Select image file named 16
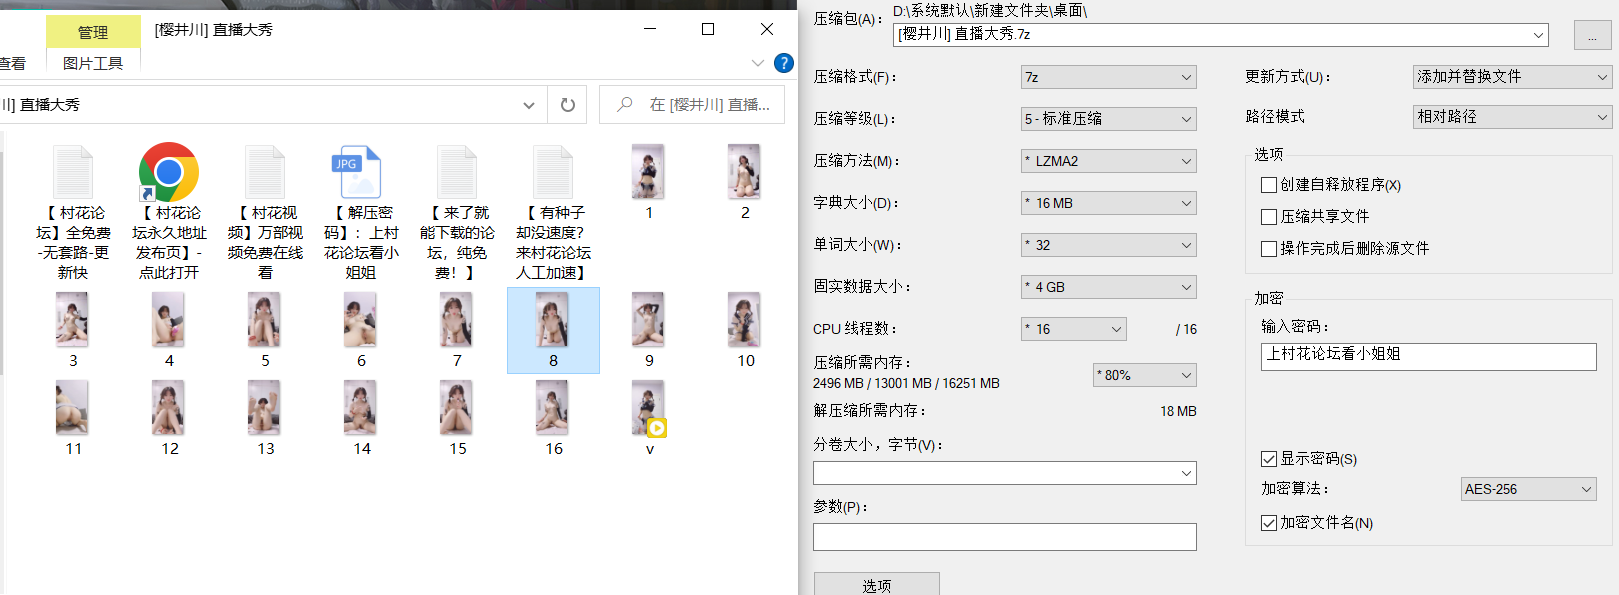This screenshot has height=595, width=1619. tap(553, 418)
